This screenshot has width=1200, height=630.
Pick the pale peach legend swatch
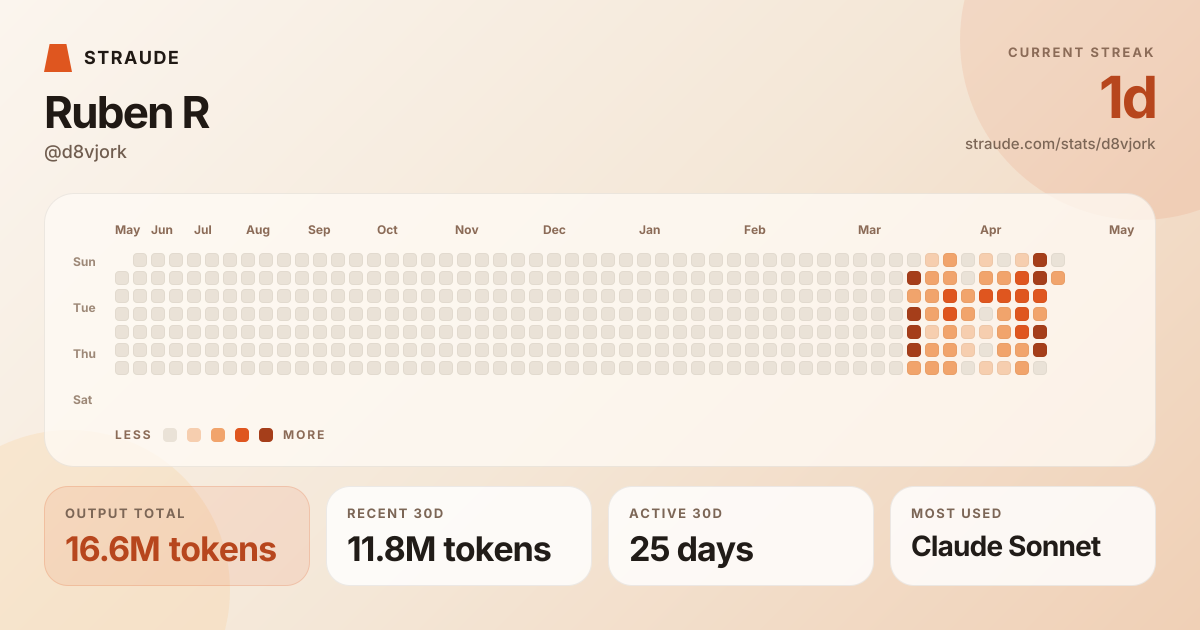tap(194, 435)
